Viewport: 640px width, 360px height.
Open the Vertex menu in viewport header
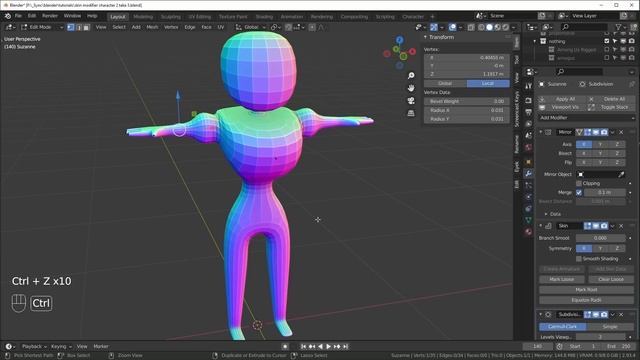pyautogui.click(x=171, y=27)
